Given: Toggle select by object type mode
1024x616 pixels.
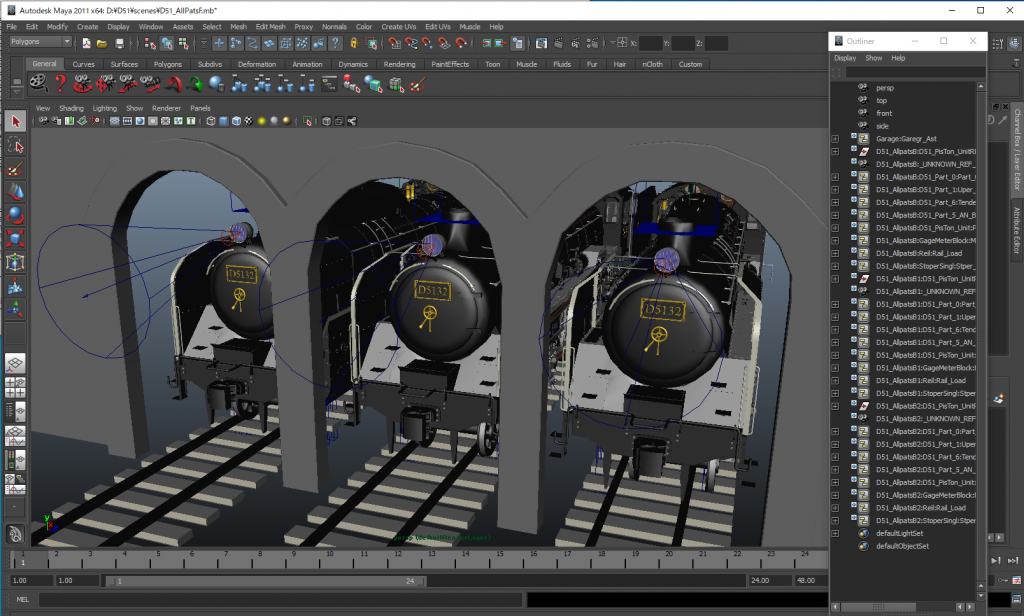Looking at the screenshot, I should click(x=167, y=43).
